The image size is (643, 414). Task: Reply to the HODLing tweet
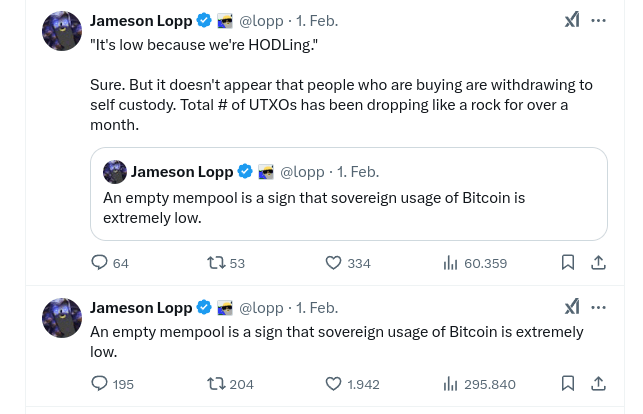tap(99, 263)
